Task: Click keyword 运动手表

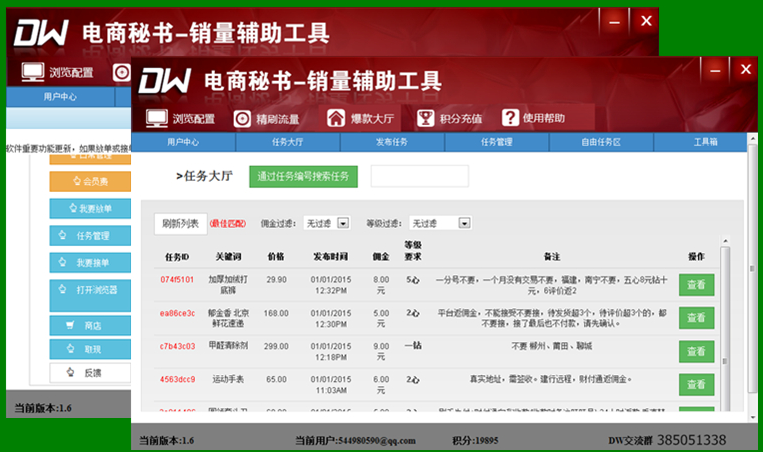Action: pos(228,379)
